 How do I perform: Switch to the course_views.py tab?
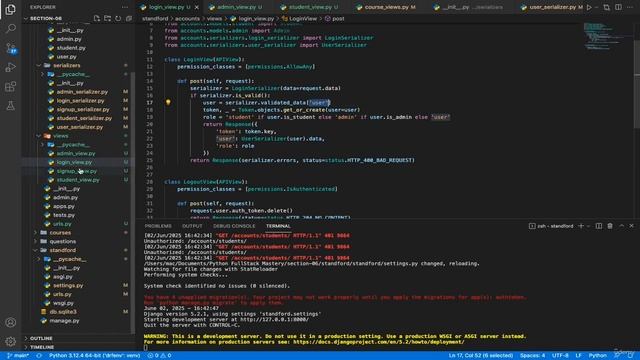tap(386, 7)
